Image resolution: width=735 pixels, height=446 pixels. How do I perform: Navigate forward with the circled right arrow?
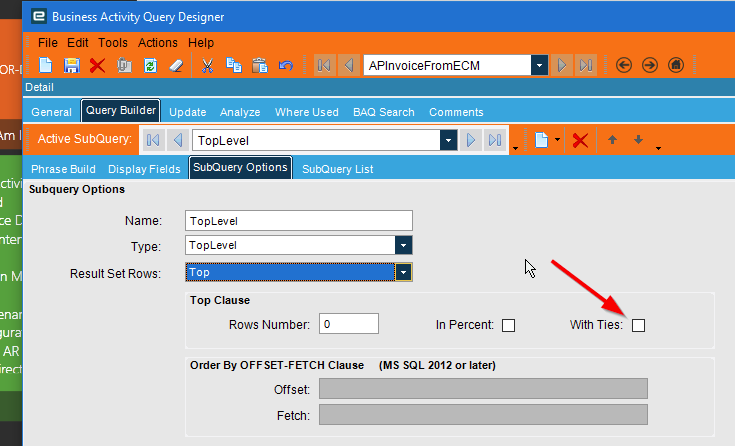tap(650, 65)
